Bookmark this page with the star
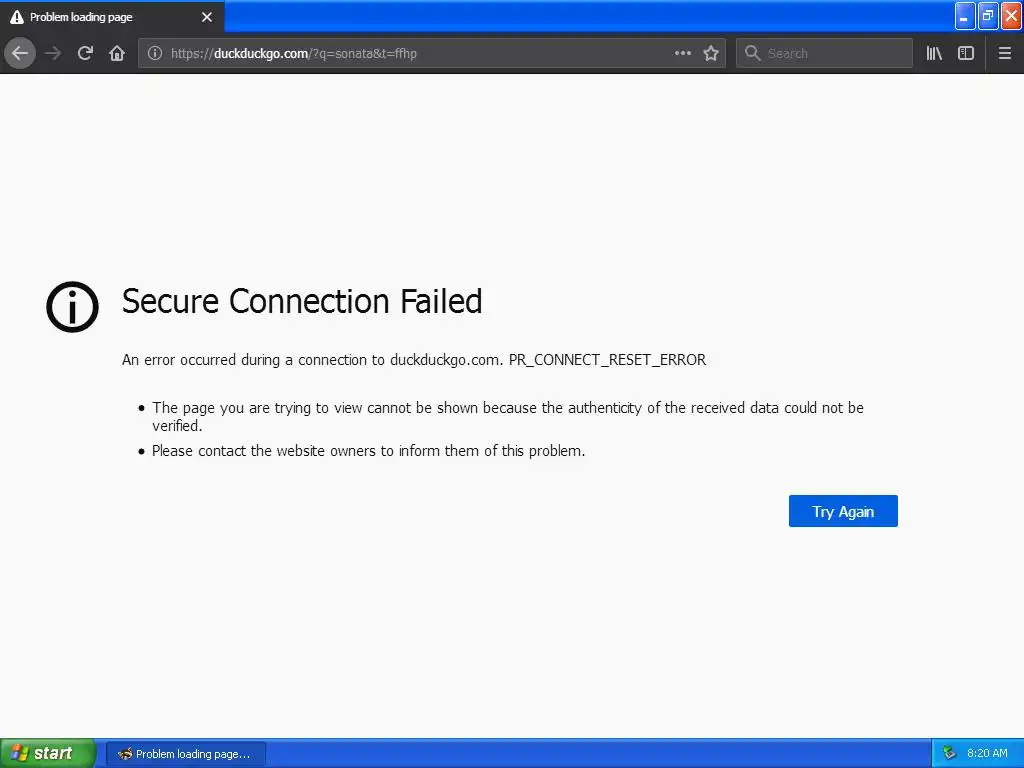This screenshot has width=1024, height=768. point(711,53)
